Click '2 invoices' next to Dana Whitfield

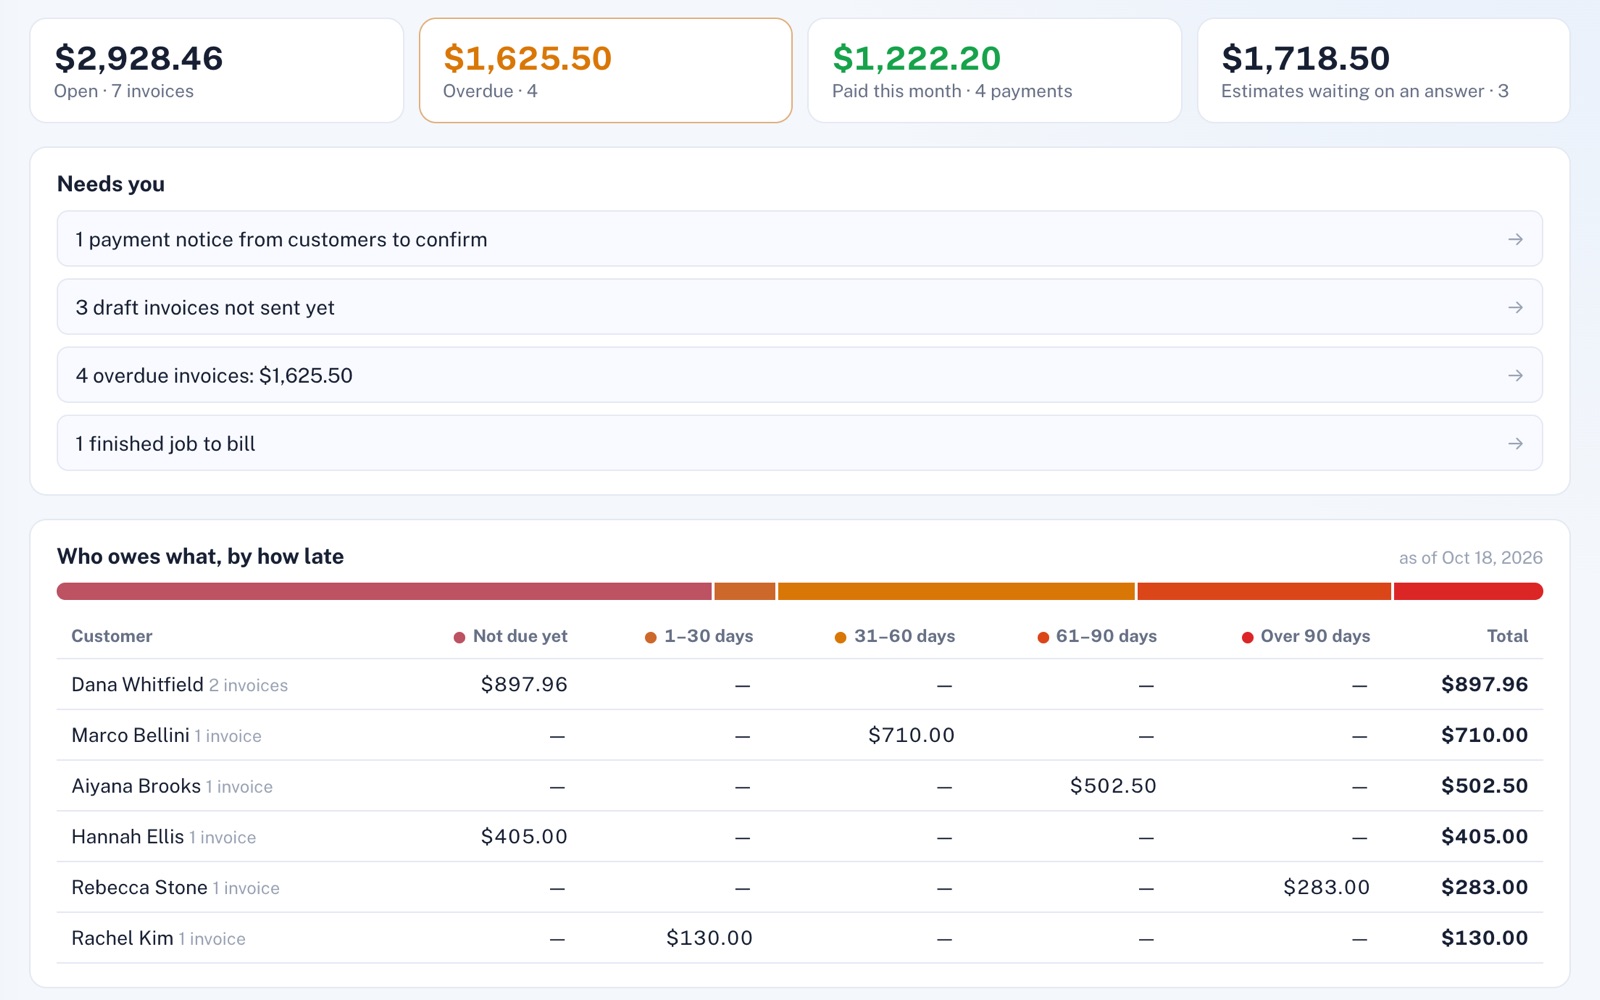(248, 686)
